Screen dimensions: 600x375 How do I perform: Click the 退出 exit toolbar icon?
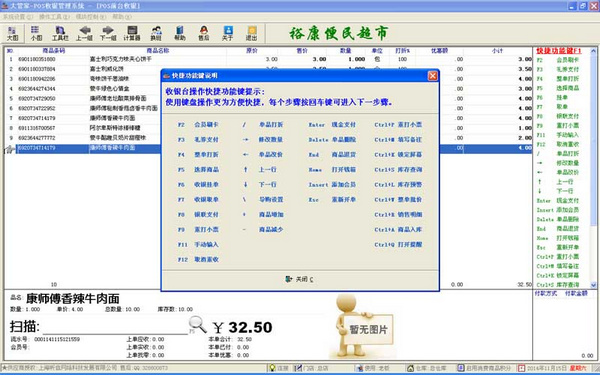[251, 33]
